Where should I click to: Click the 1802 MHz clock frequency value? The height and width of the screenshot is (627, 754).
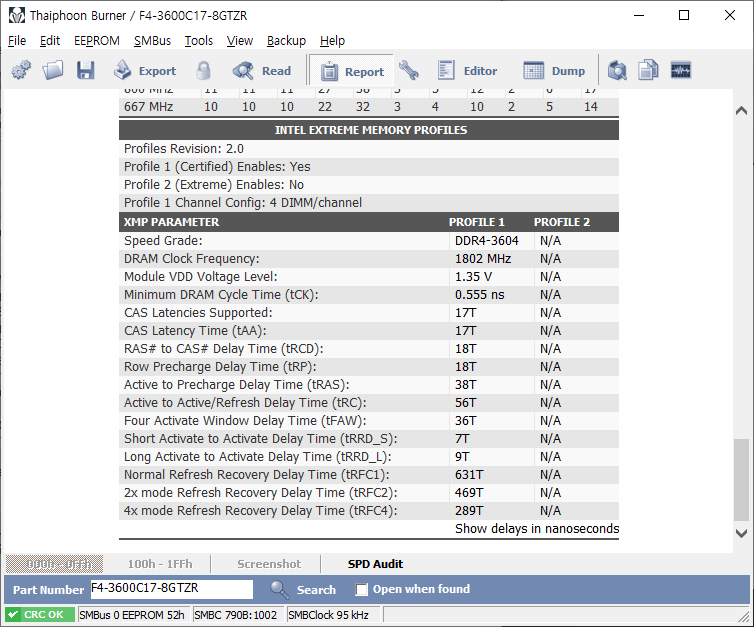(x=483, y=259)
